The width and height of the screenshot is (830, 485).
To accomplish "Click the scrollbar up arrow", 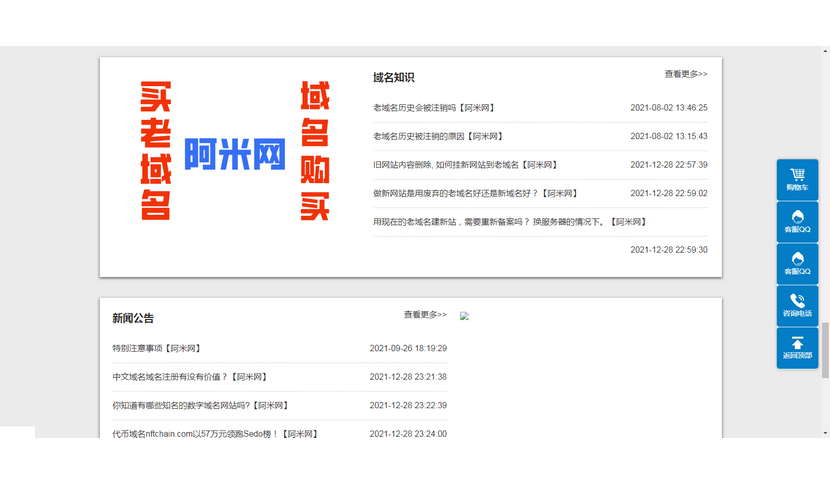I will point(825,51).
